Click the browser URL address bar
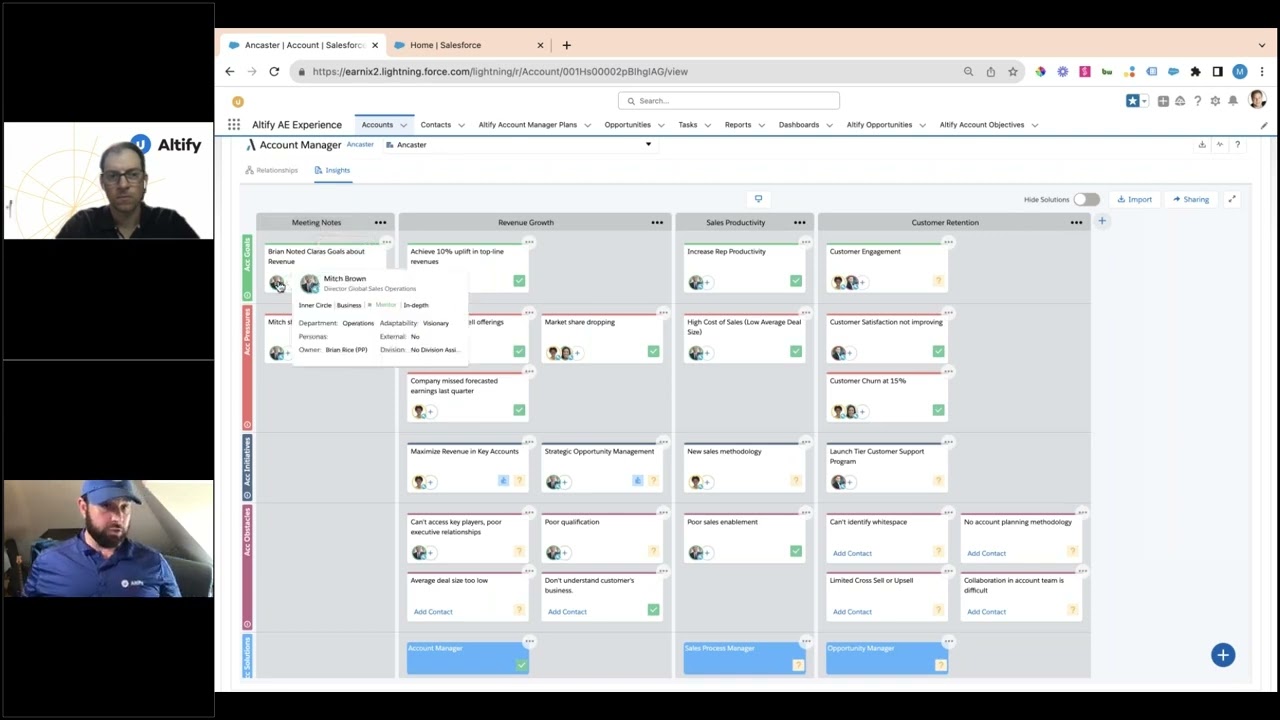 pyautogui.click(x=628, y=72)
